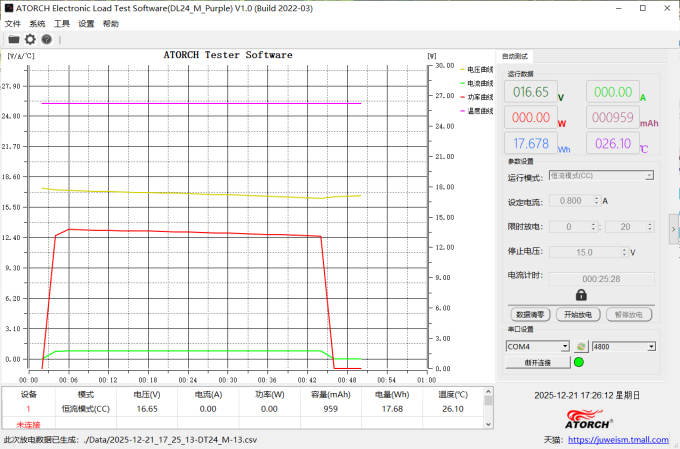Click the green current curve legend entry
680x449 pixels.
pos(477,83)
